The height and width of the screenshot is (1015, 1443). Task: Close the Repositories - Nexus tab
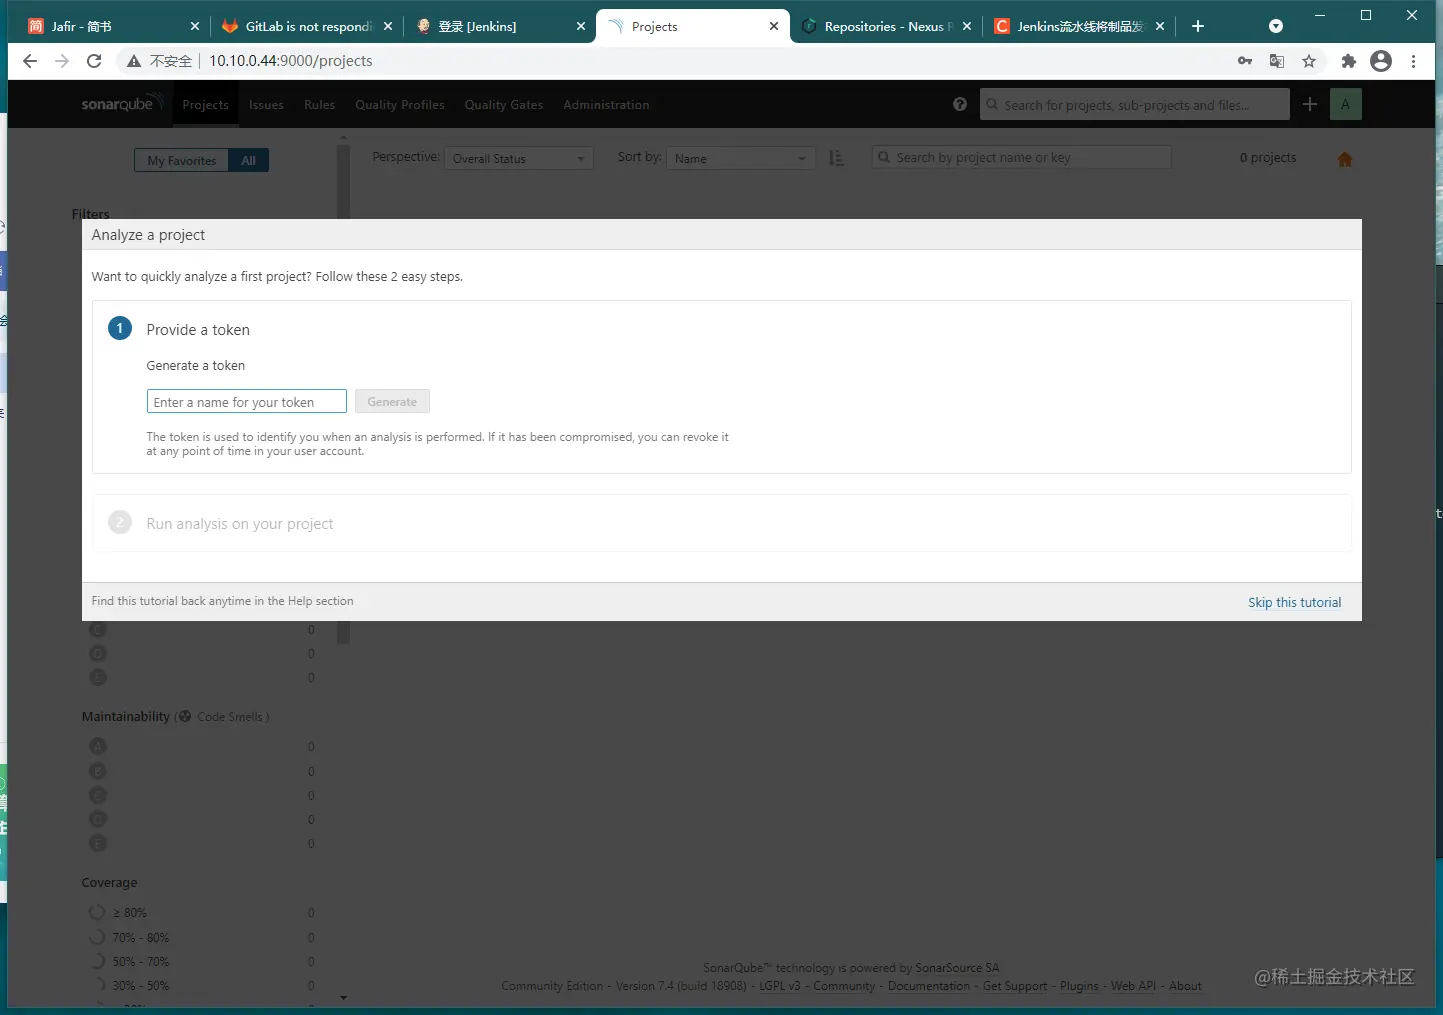pos(967,27)
